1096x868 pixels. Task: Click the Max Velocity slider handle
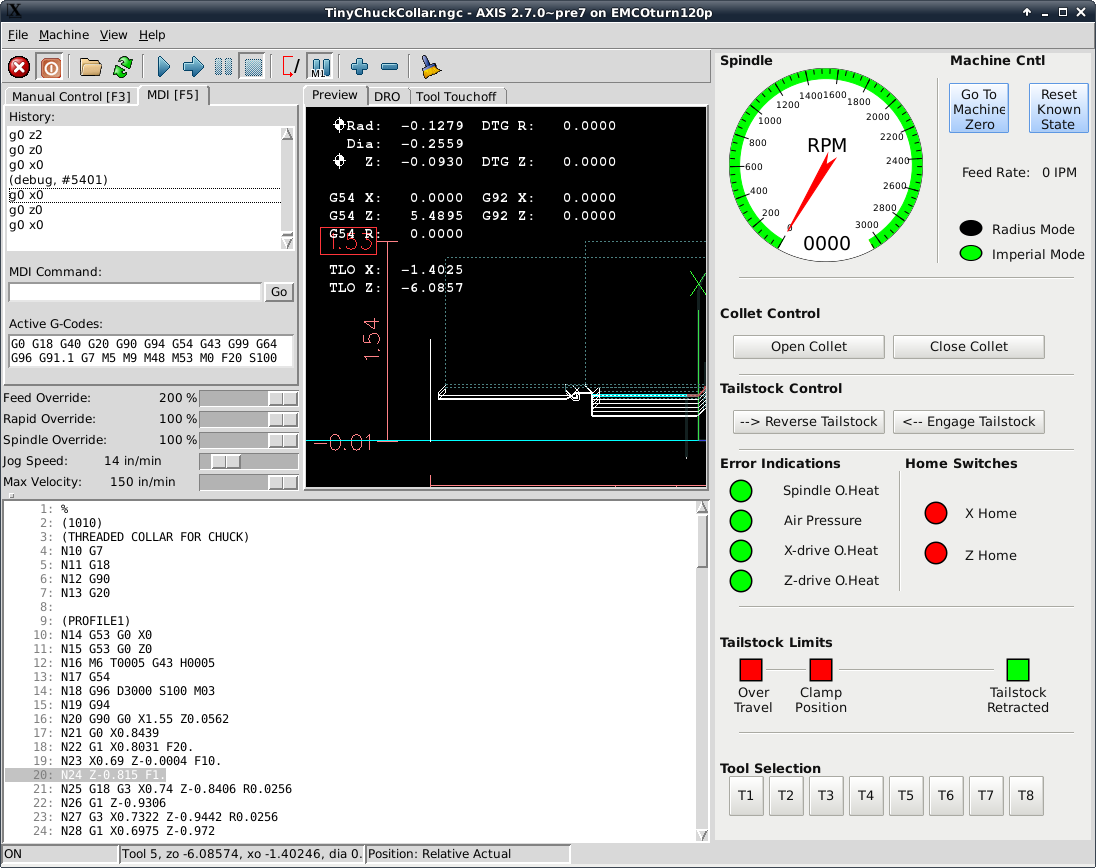point(283,482)
